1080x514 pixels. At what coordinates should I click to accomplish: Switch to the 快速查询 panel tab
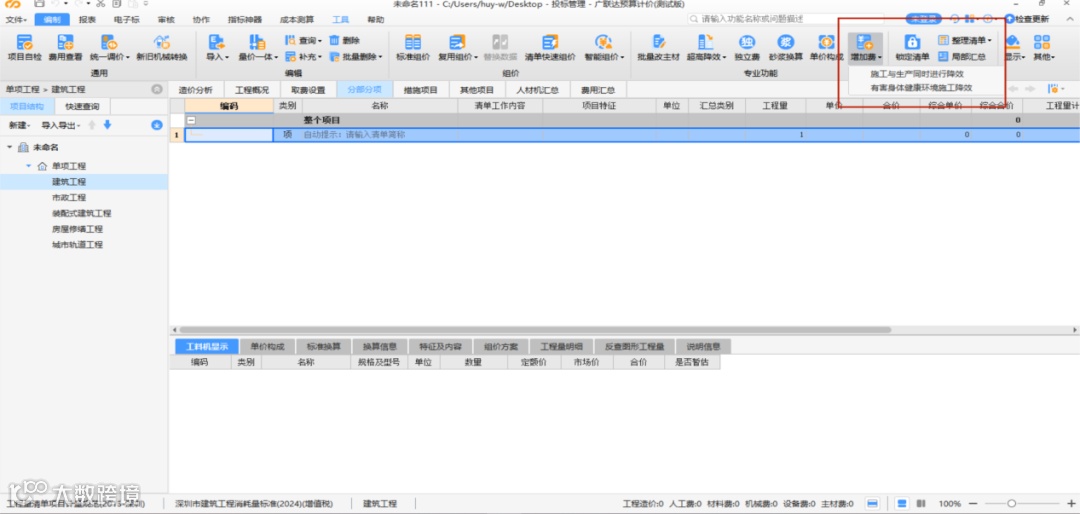point(82,107)
